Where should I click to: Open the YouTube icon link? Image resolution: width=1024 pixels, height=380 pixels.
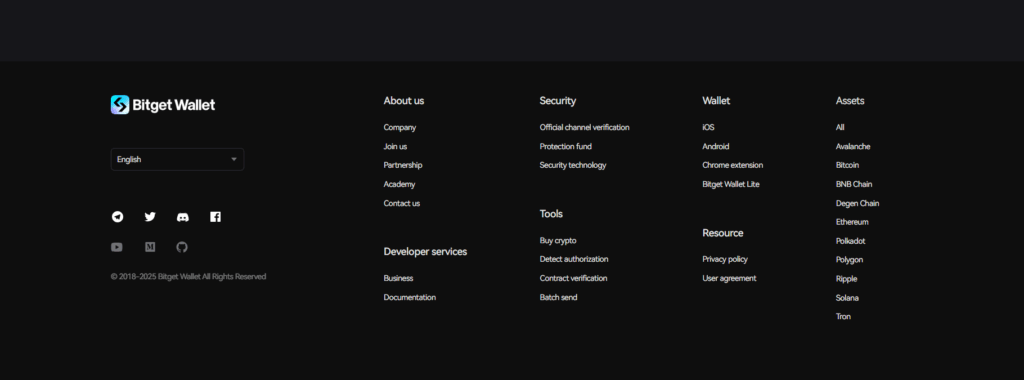pos(117,247)
